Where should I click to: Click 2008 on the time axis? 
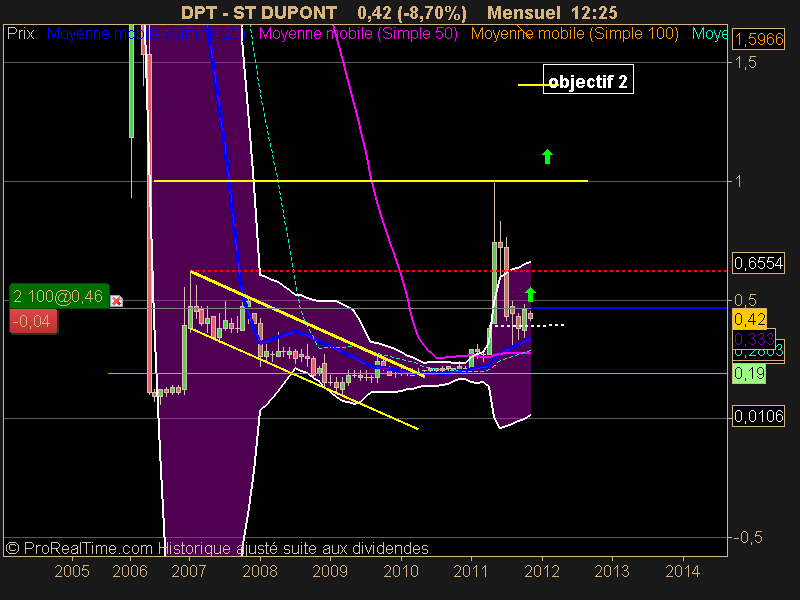click(x=260, y=571)
